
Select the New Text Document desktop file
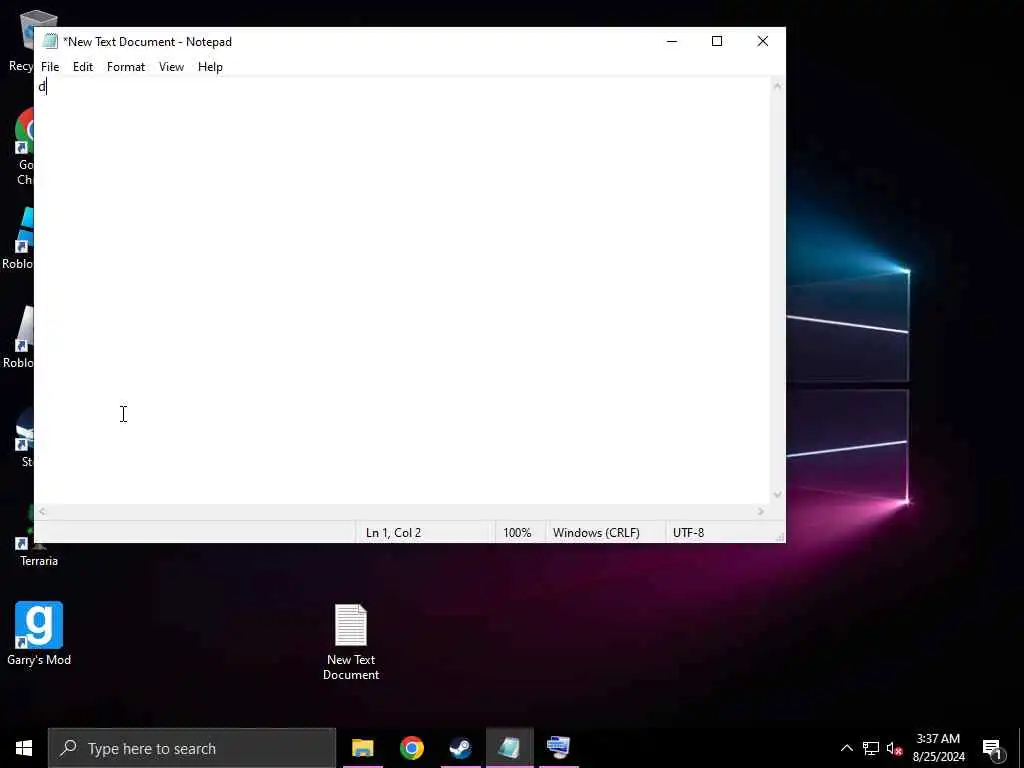pos(351,641)
